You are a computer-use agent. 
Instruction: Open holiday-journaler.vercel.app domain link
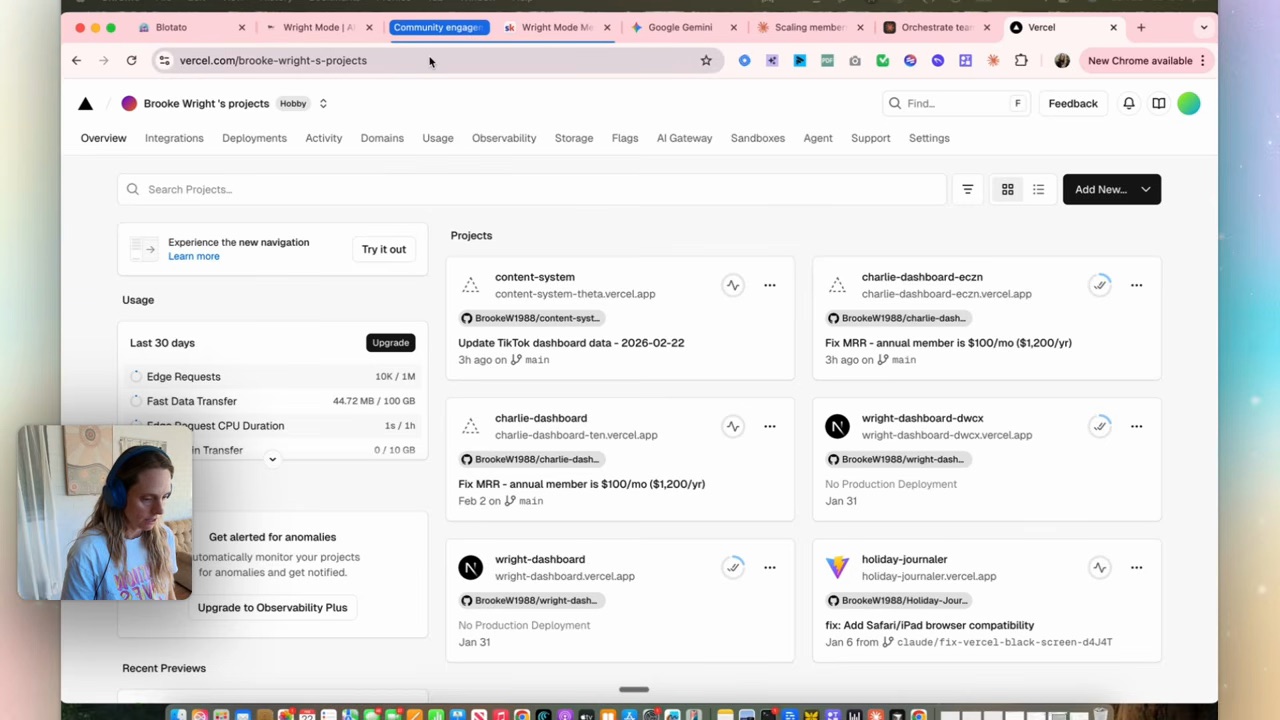click(x=929, y=576)
